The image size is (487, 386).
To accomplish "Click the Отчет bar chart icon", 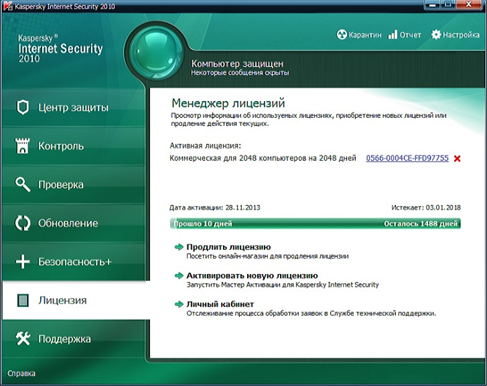I will pyautogui.click(x=393, y=34).
